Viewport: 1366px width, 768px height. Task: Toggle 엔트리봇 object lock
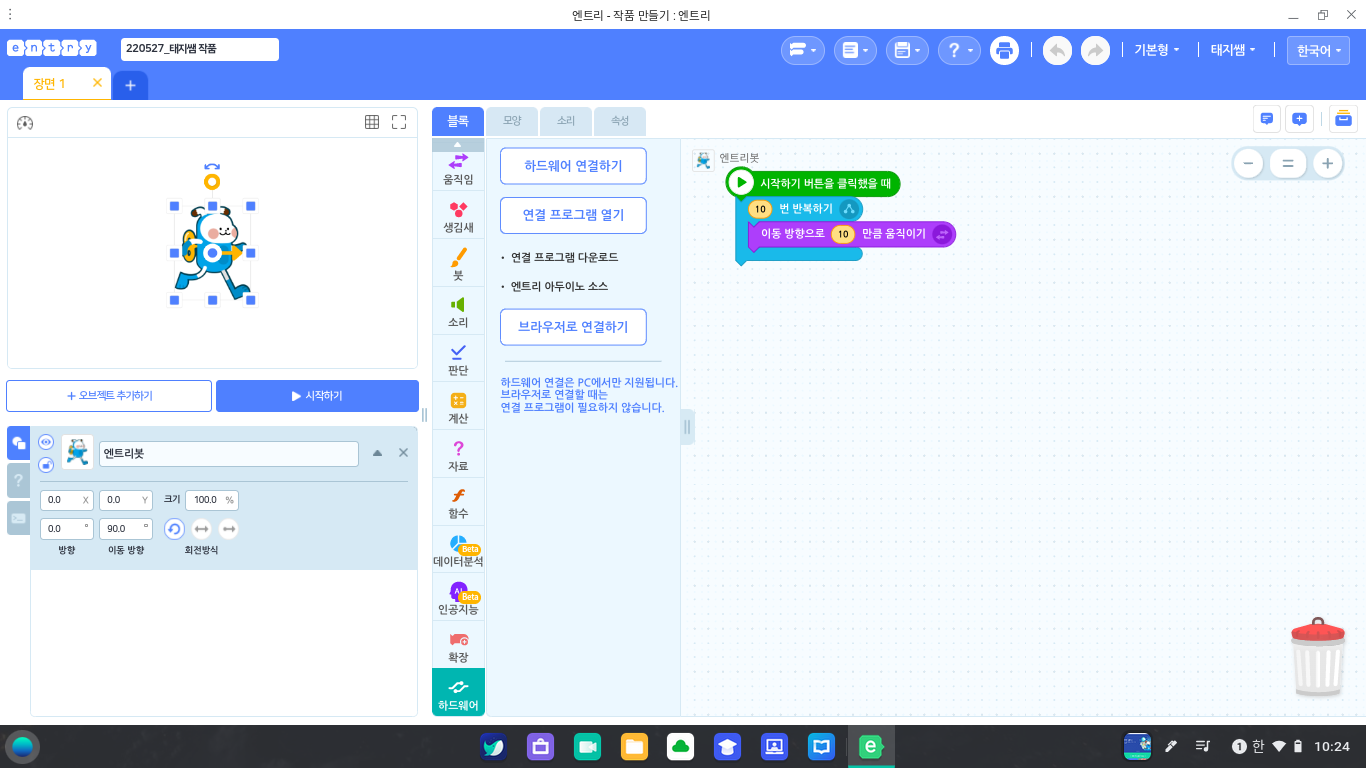pos(46,465)
